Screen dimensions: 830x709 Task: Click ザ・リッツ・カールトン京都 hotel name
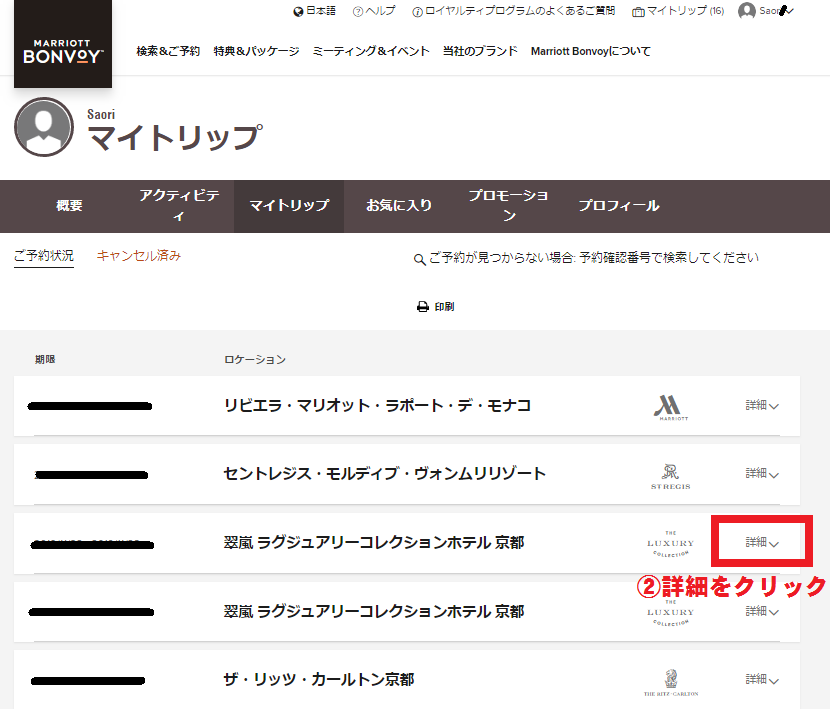[x=319, y=679]
